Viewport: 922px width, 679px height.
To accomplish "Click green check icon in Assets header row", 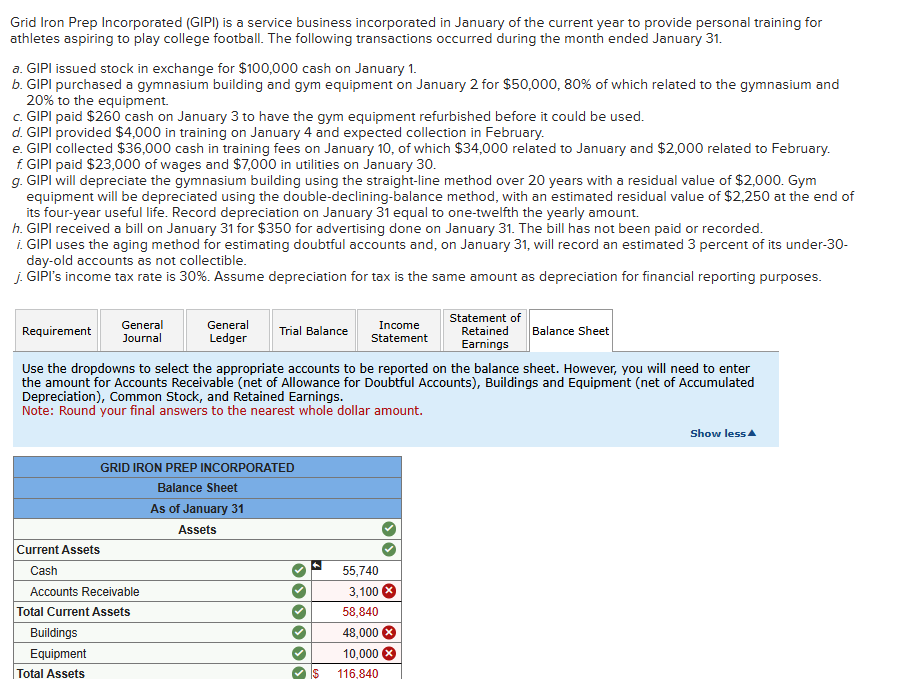I will (x=389, y=529).
